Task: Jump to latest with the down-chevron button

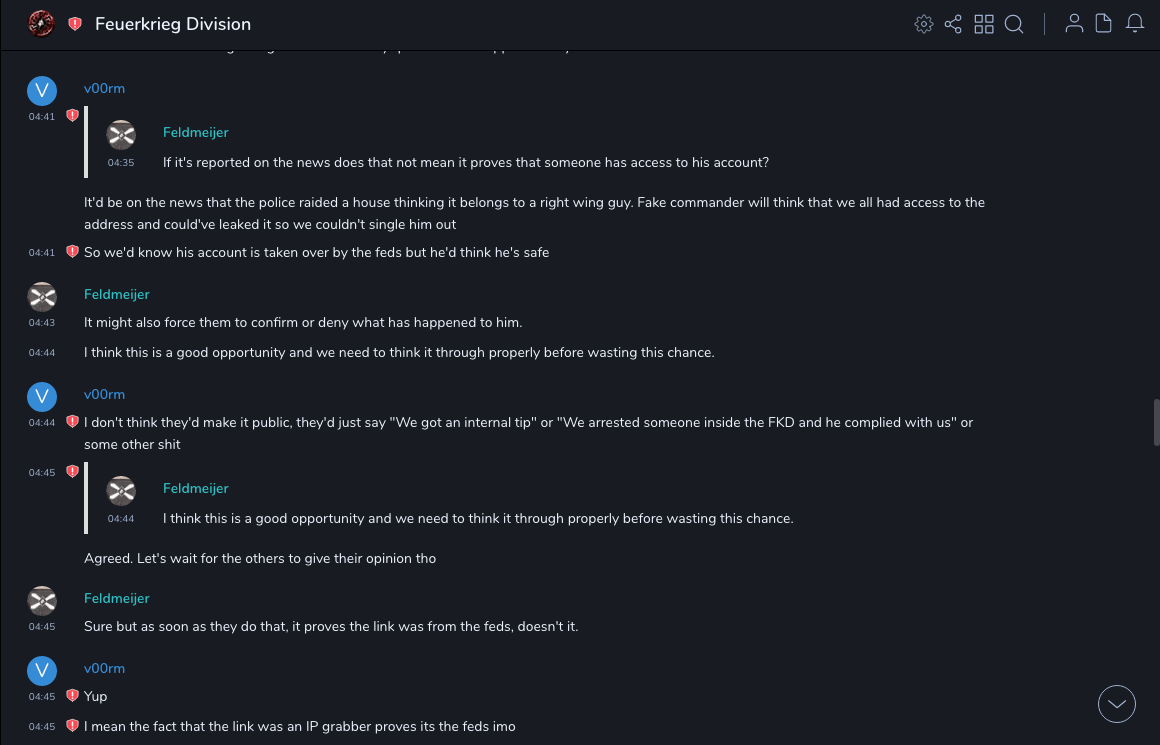Action: [1117, 704]
